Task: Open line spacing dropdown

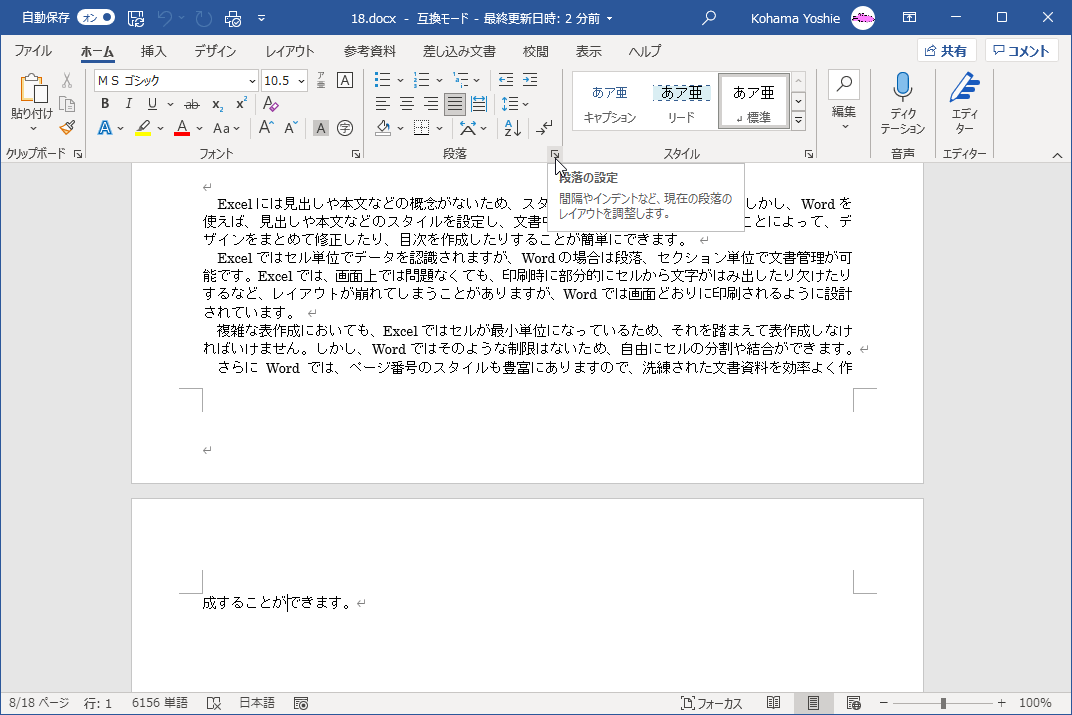Action: tap(525, 104)
